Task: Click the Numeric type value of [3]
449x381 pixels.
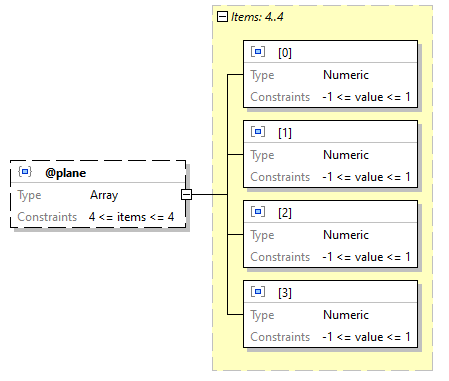Action: pos(346,315)
